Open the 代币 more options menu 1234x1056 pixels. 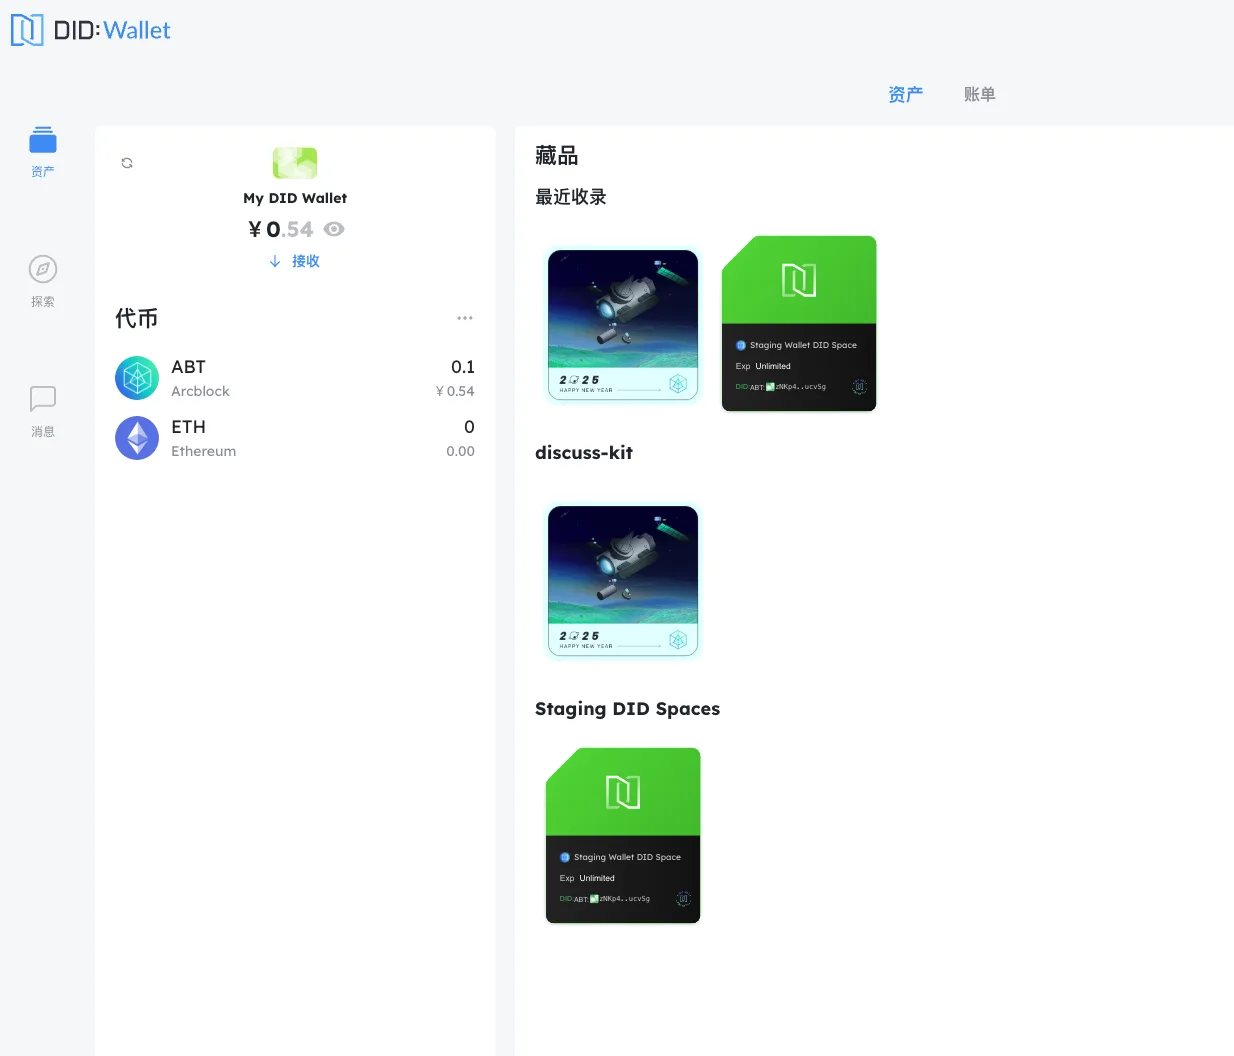(465, 318)
